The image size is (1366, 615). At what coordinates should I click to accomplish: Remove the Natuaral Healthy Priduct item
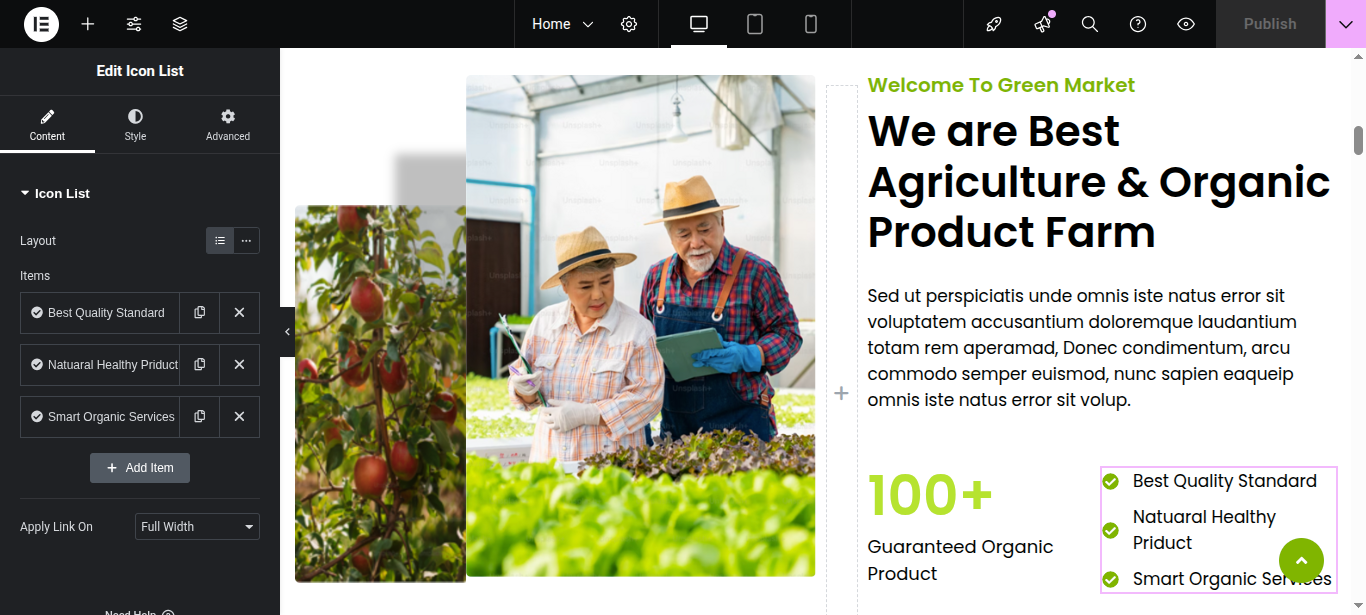click(239, 365)
